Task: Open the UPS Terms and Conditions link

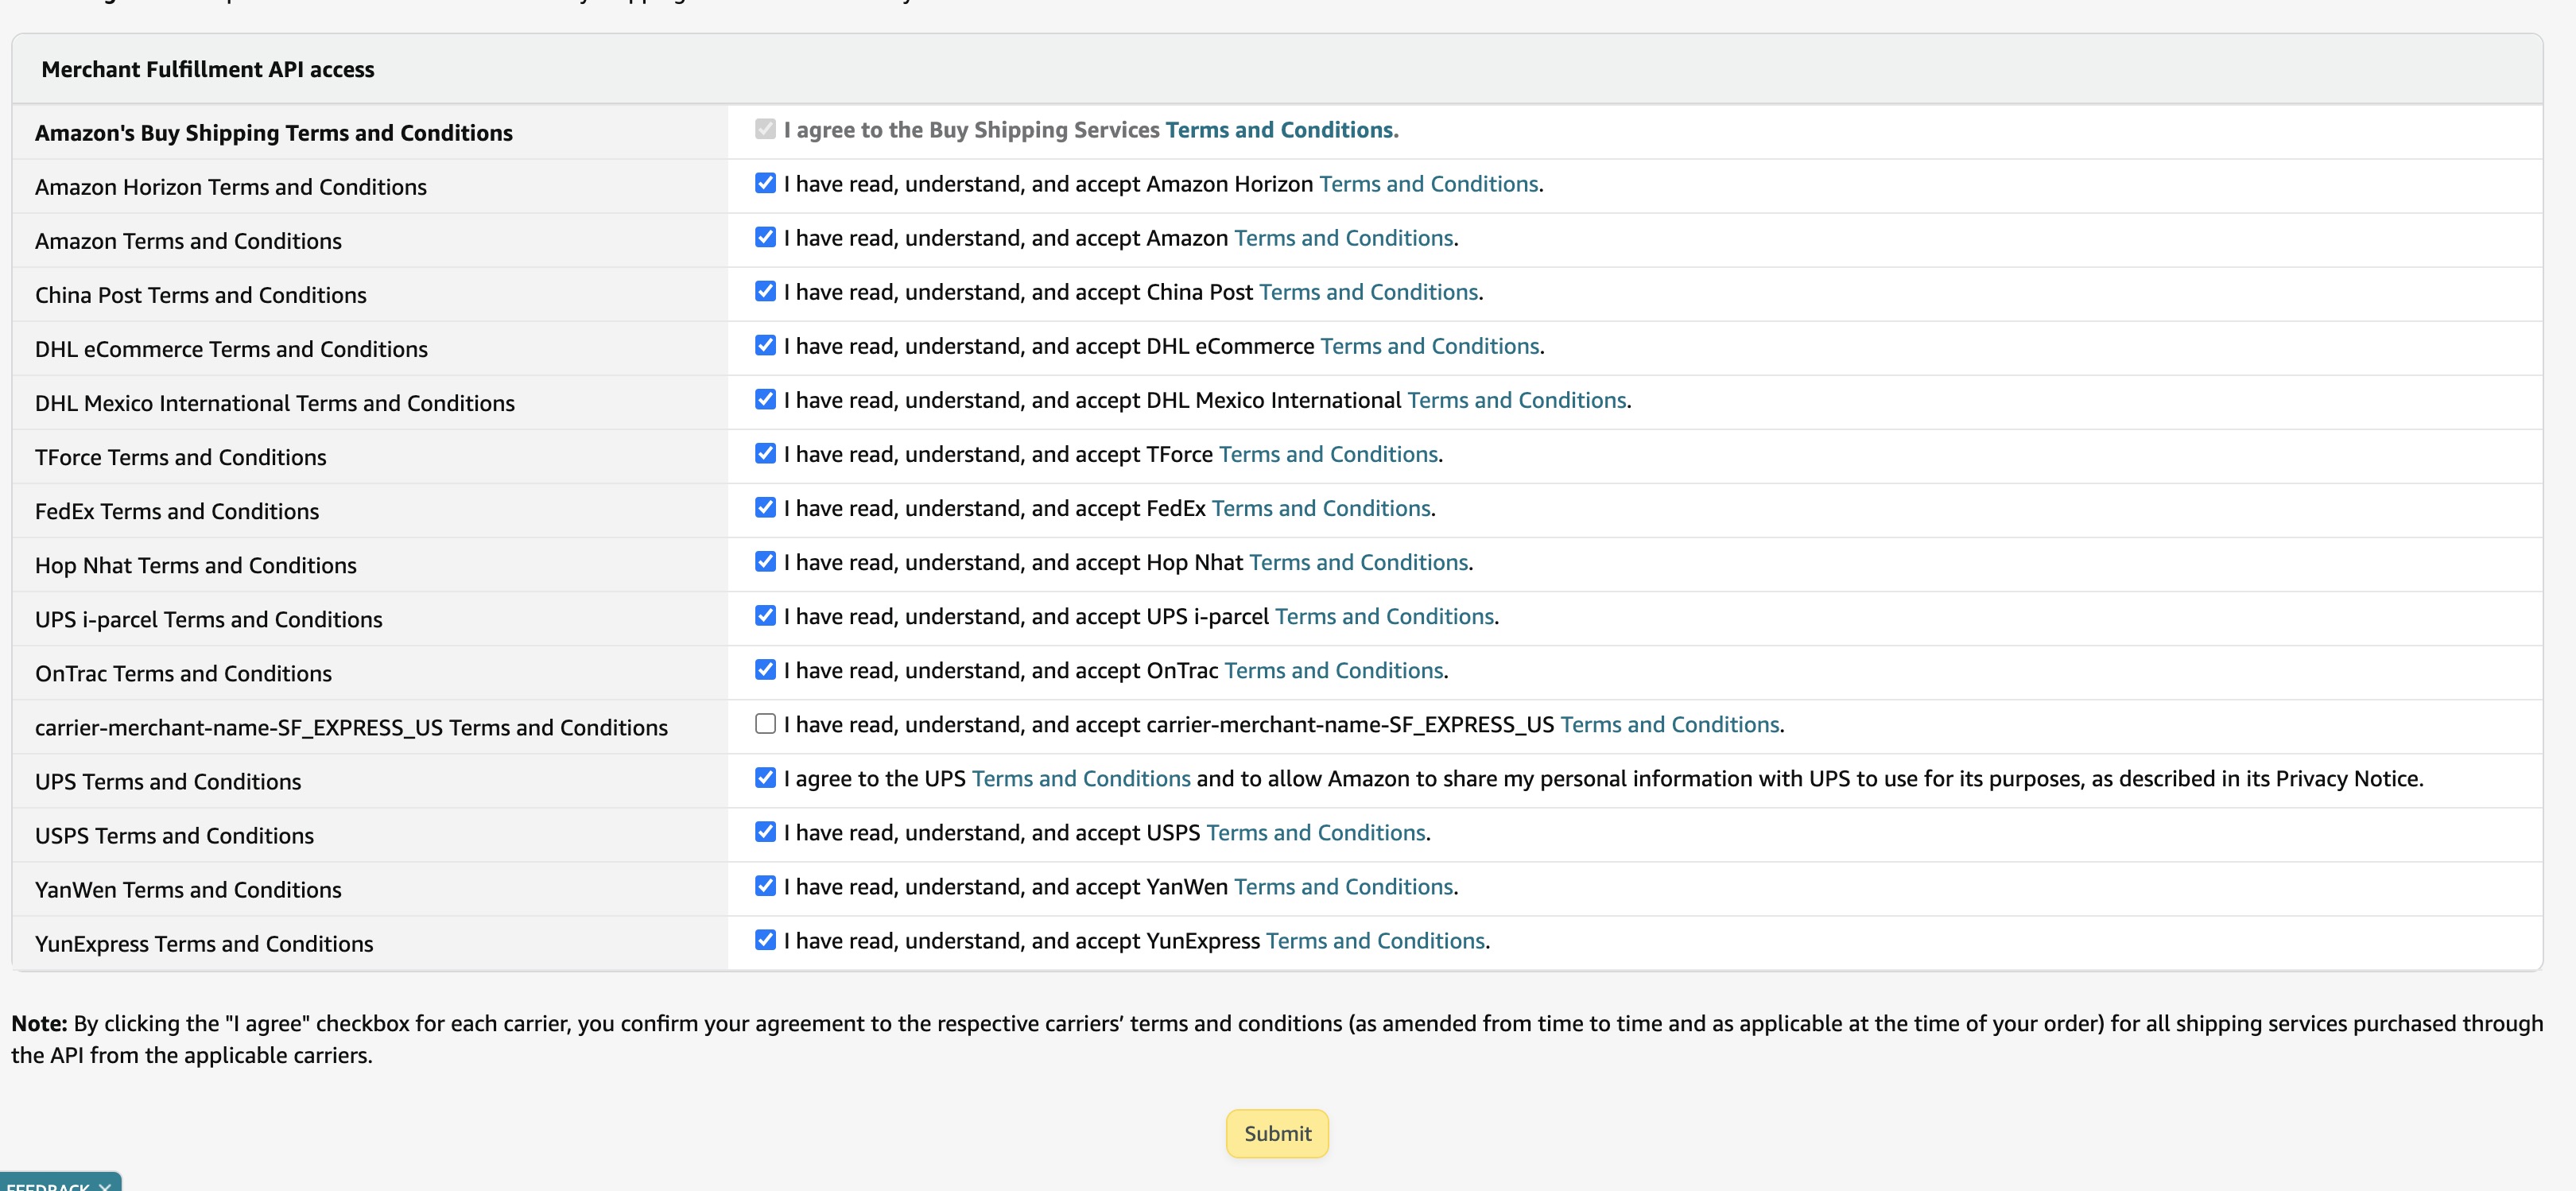Action: tap(1080, 779)
